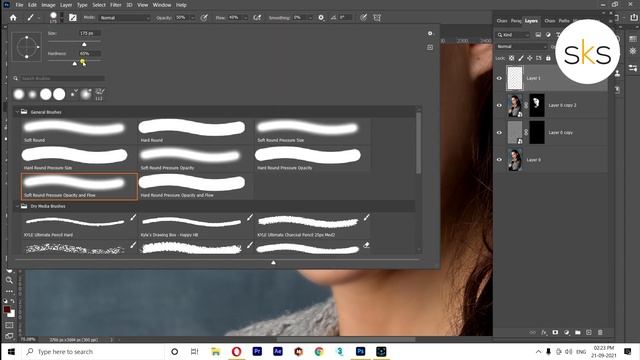Viewport: 640px width, 360px height.
Task: Filter layers by adjustment layer icon
Action: coord(548,35)
